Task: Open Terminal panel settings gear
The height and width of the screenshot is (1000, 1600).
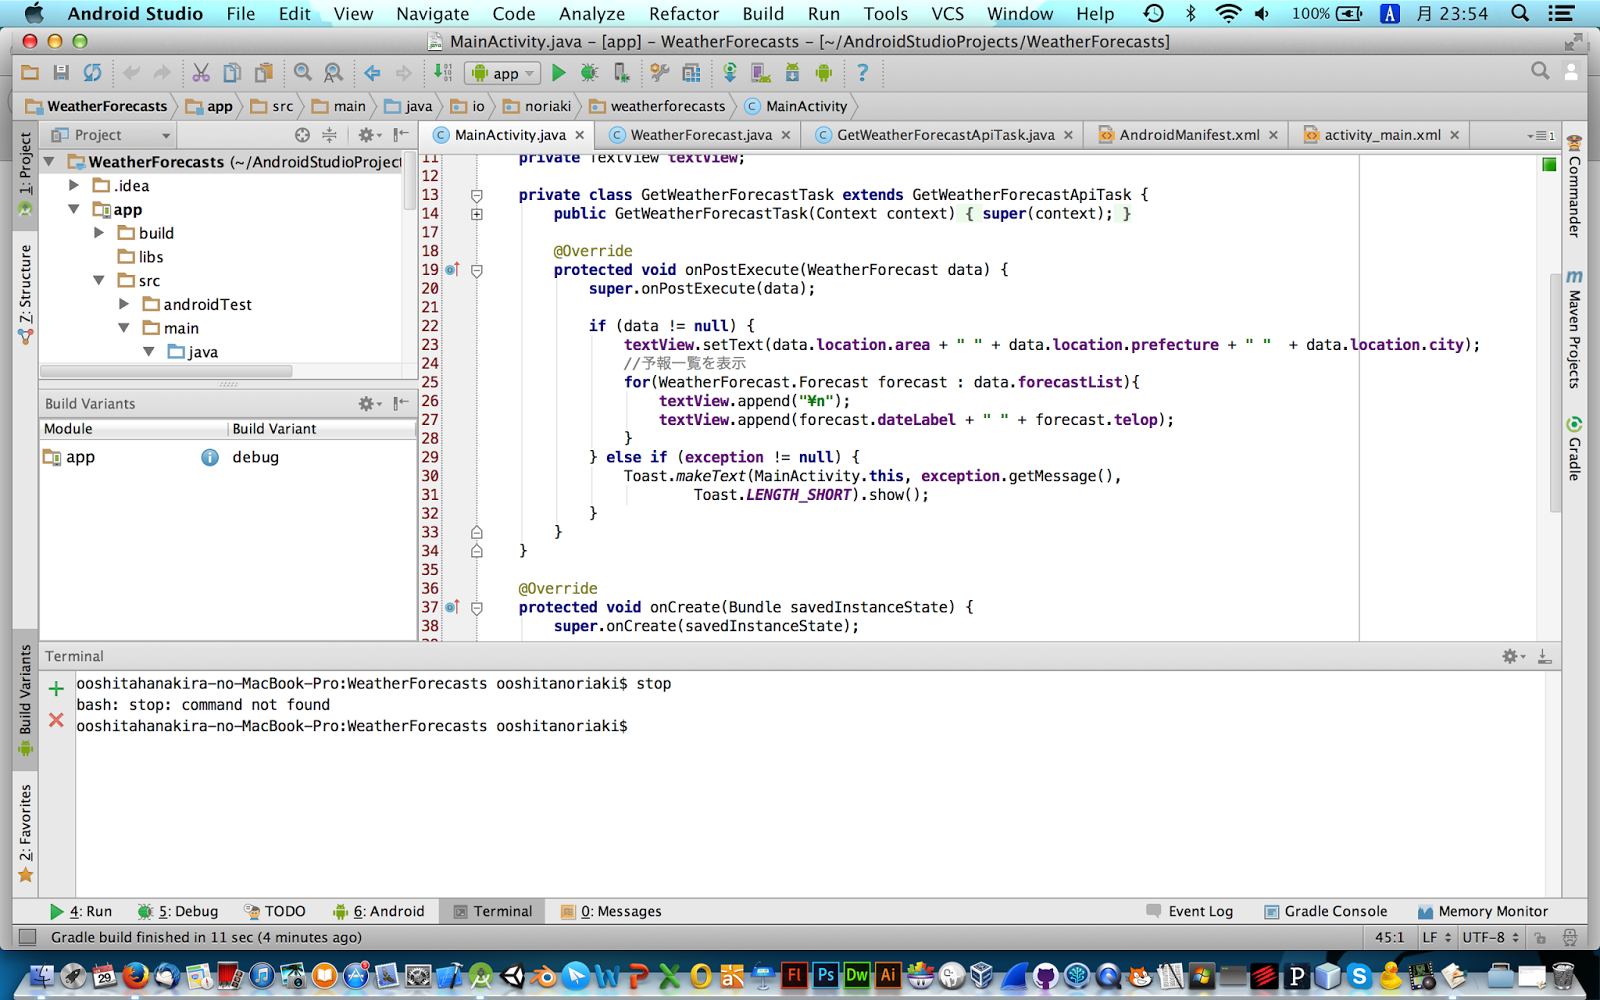Action: click(1513, 656)
